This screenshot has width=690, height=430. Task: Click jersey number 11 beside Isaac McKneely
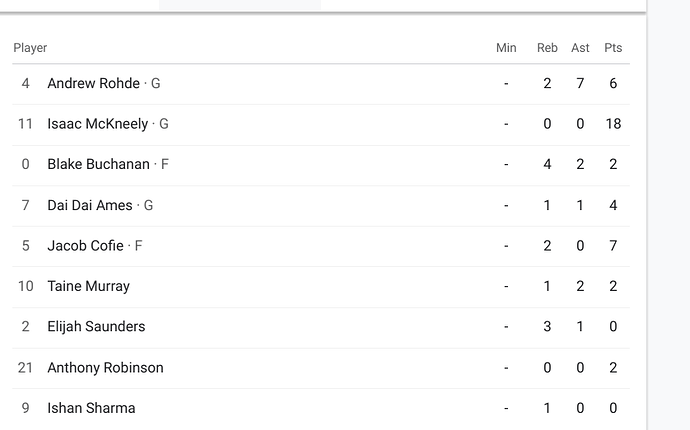(26, 124)
